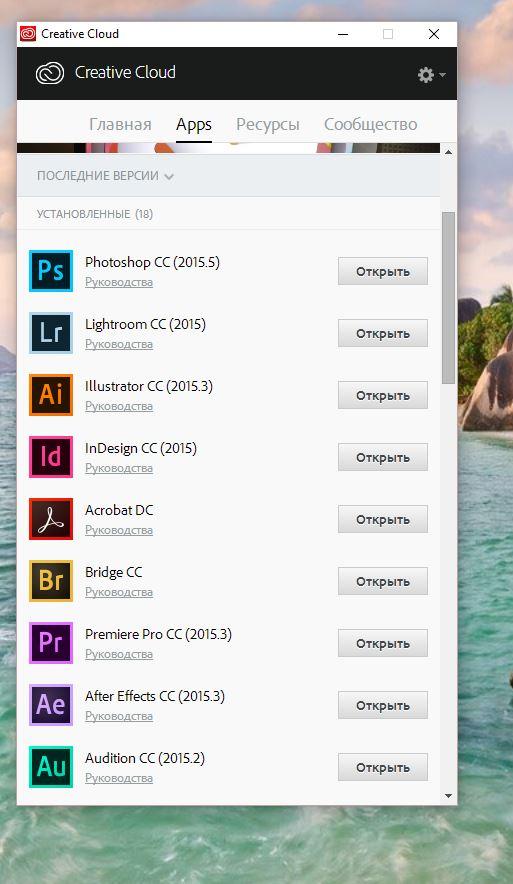Click the Bridge CC name text
Image resolution: width=513 pixels, height=884 pixels.
tap(113, 572)
